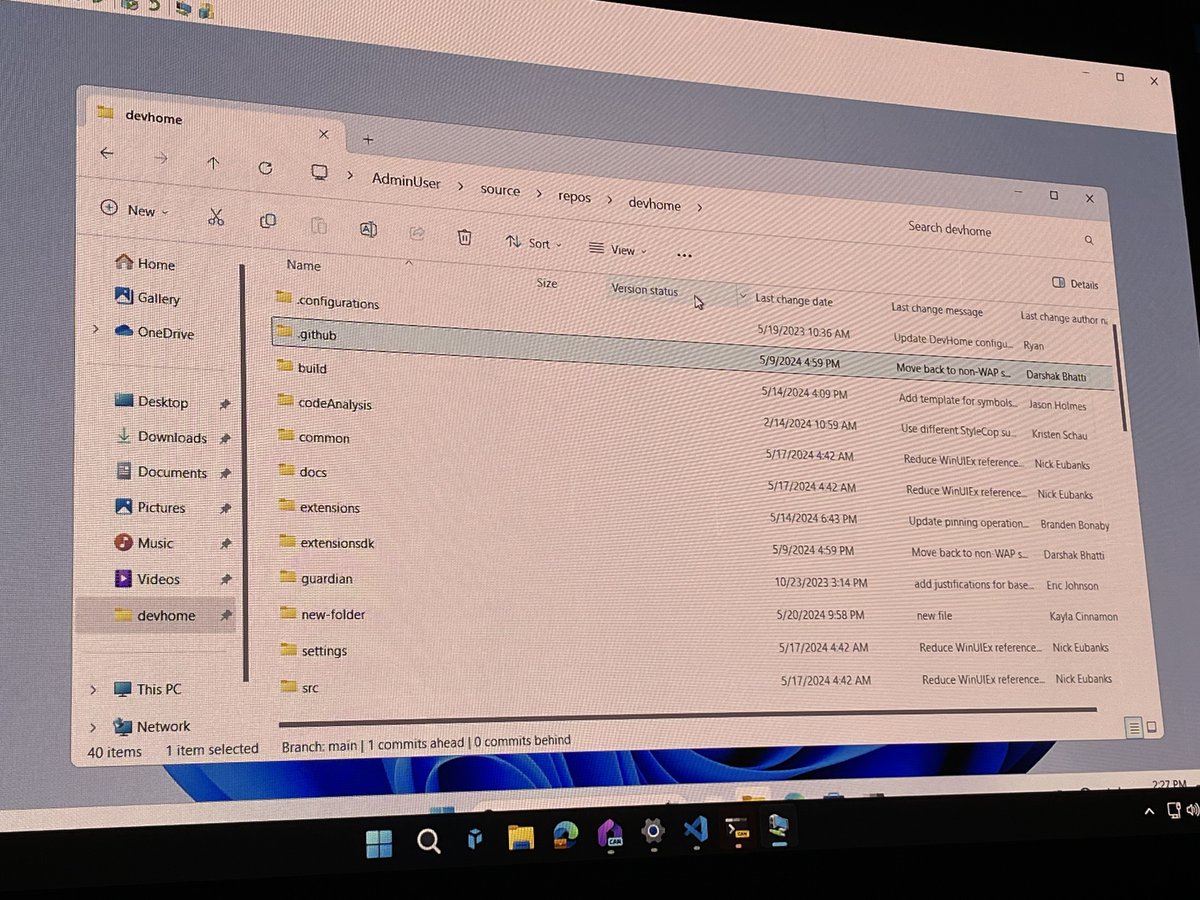Click the Paste icon in toolbar

318,226
